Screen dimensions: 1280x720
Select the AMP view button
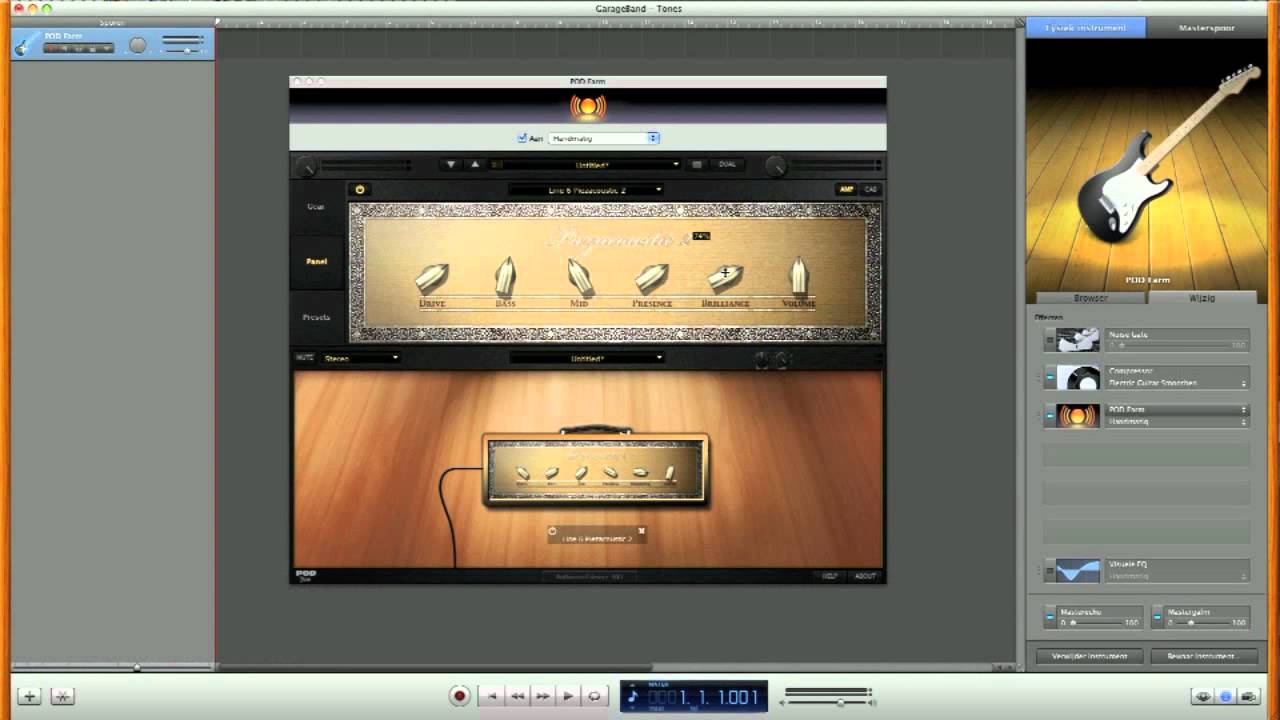click(846, 189)
